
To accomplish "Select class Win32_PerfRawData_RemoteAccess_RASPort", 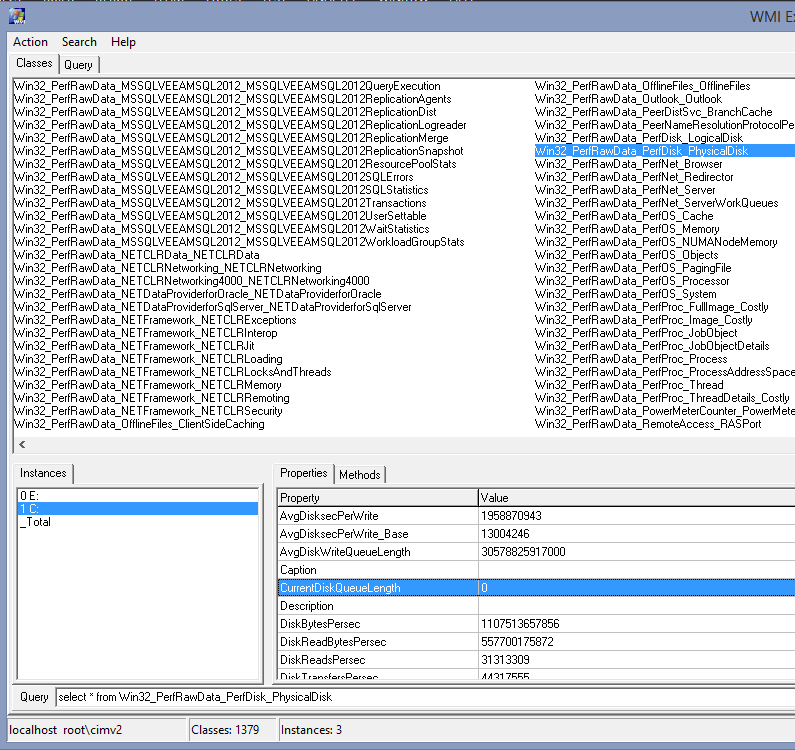I will tap(648, 424).
